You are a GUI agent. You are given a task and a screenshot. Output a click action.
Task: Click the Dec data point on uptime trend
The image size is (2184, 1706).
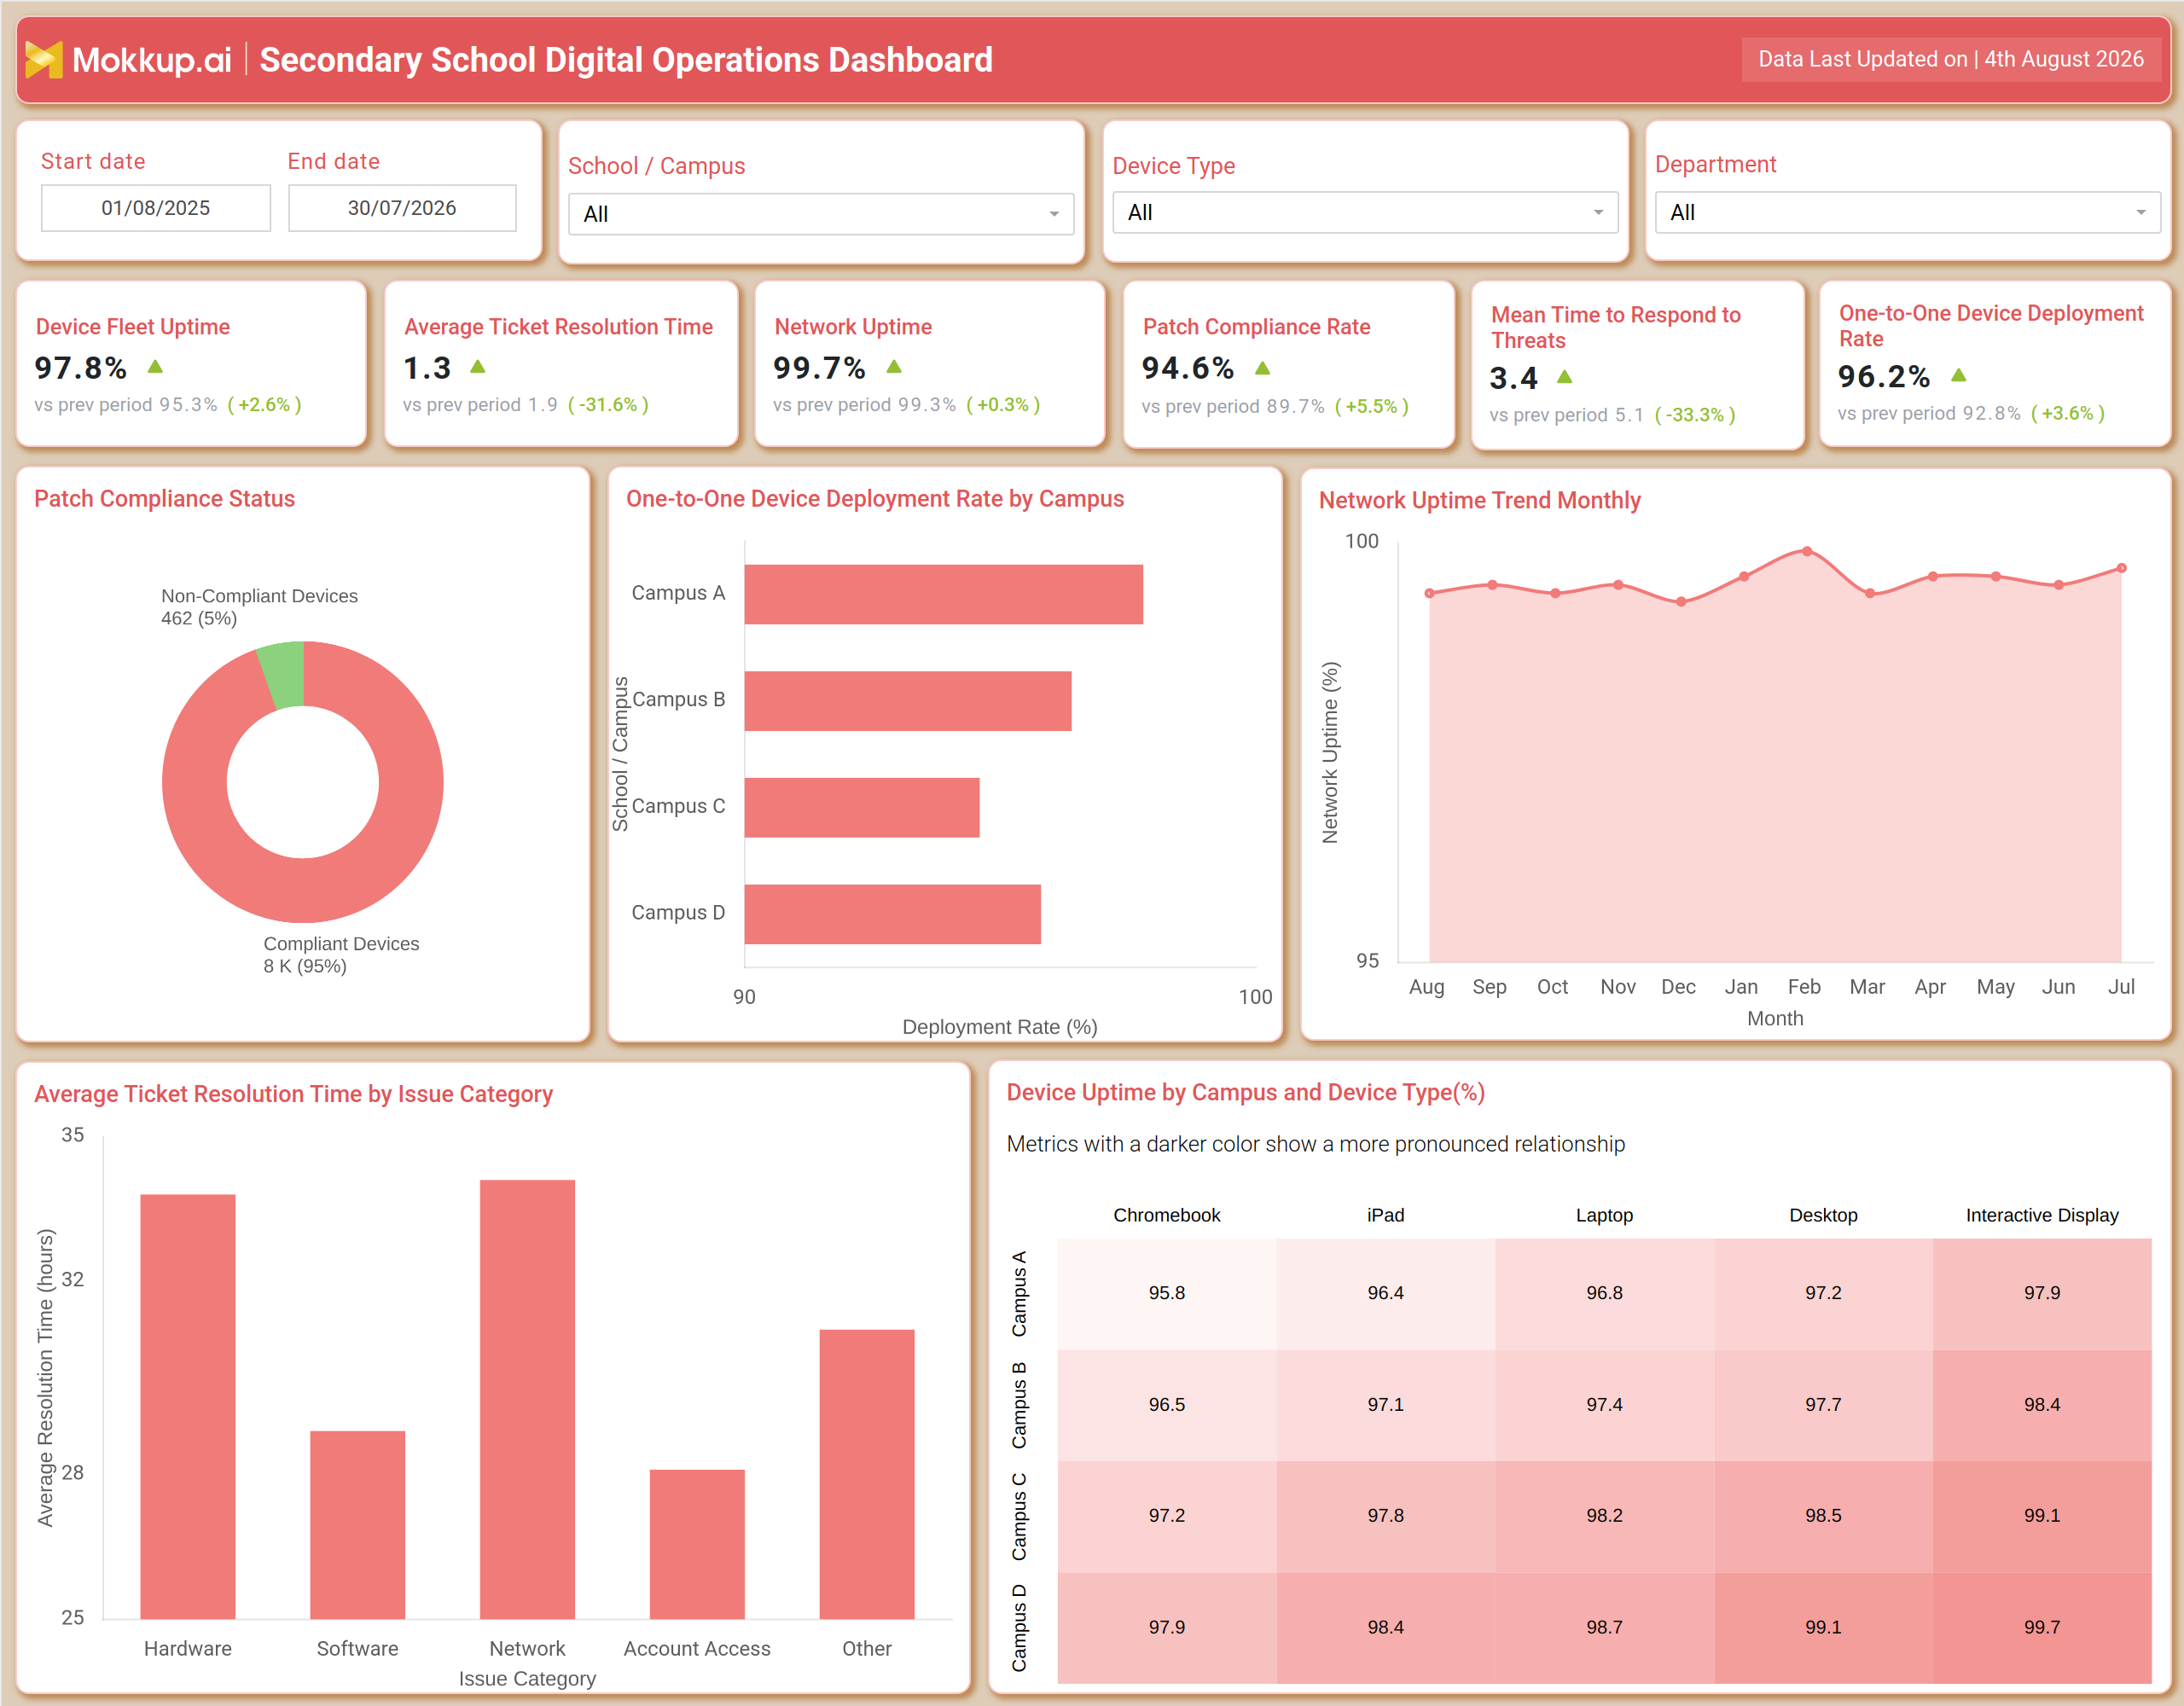[x=1681, y=602]
